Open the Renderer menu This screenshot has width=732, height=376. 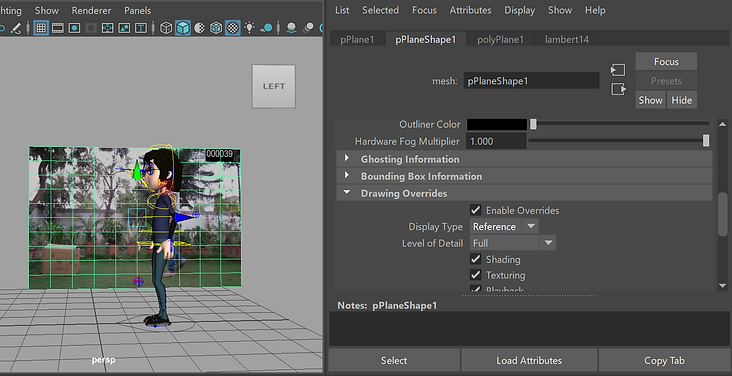(92, 10)
